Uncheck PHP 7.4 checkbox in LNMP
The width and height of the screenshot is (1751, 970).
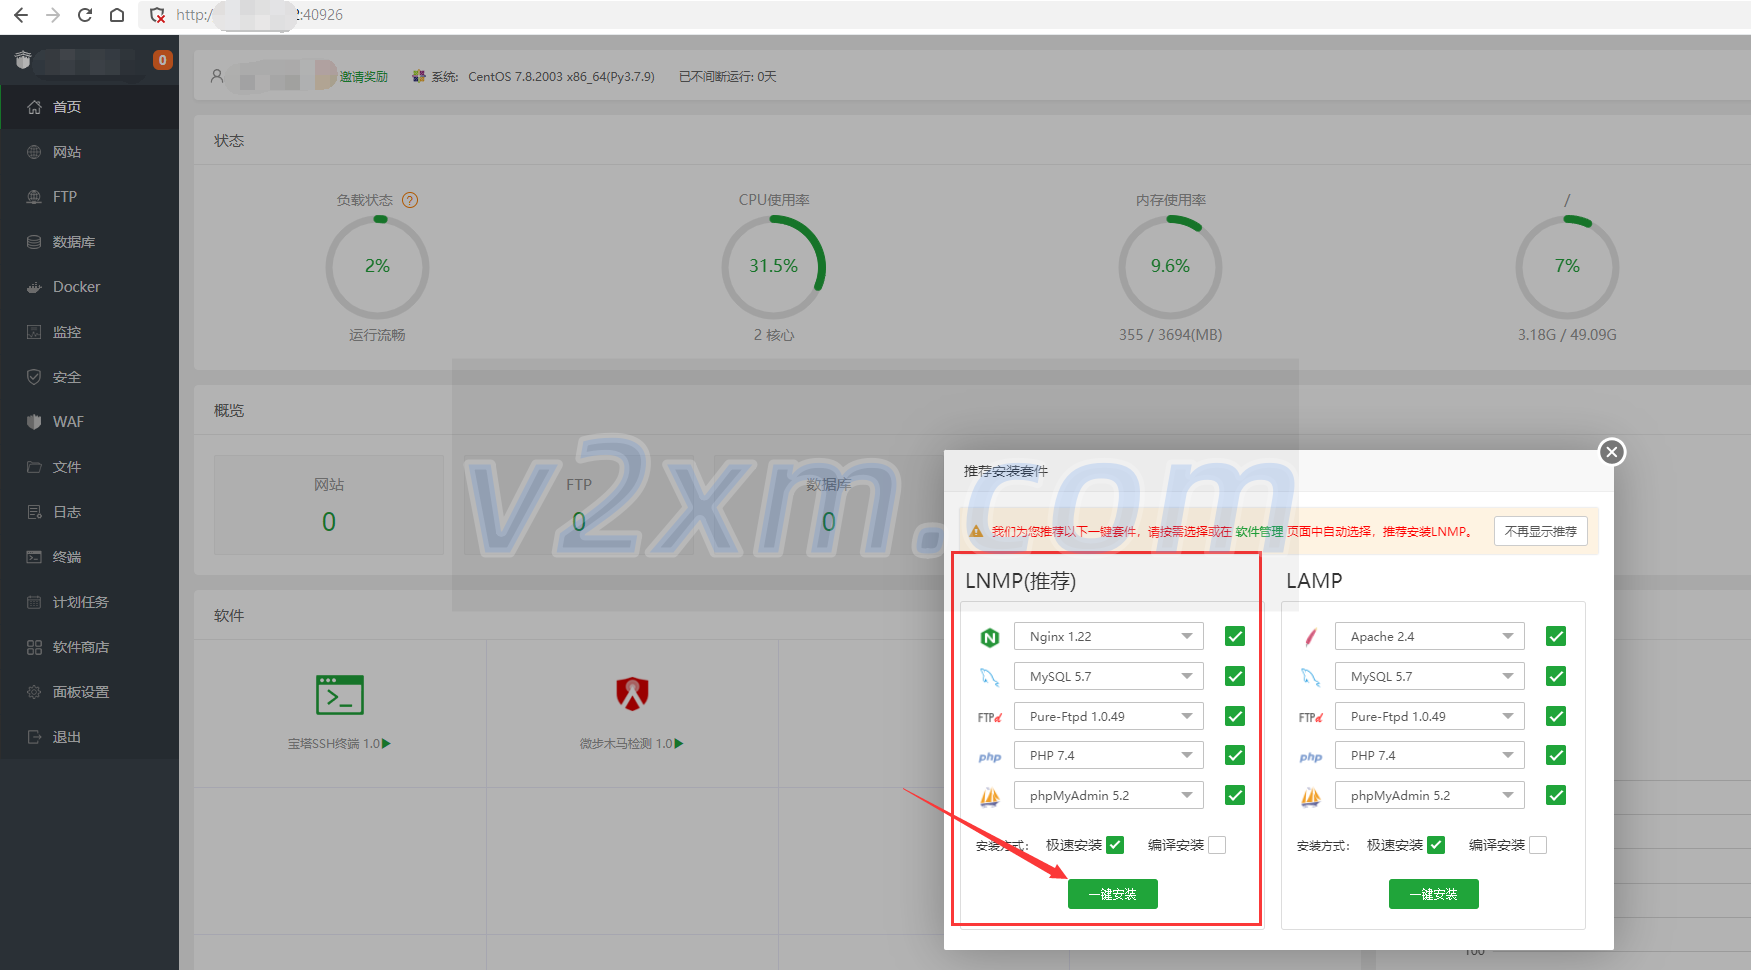[1235, 755]
